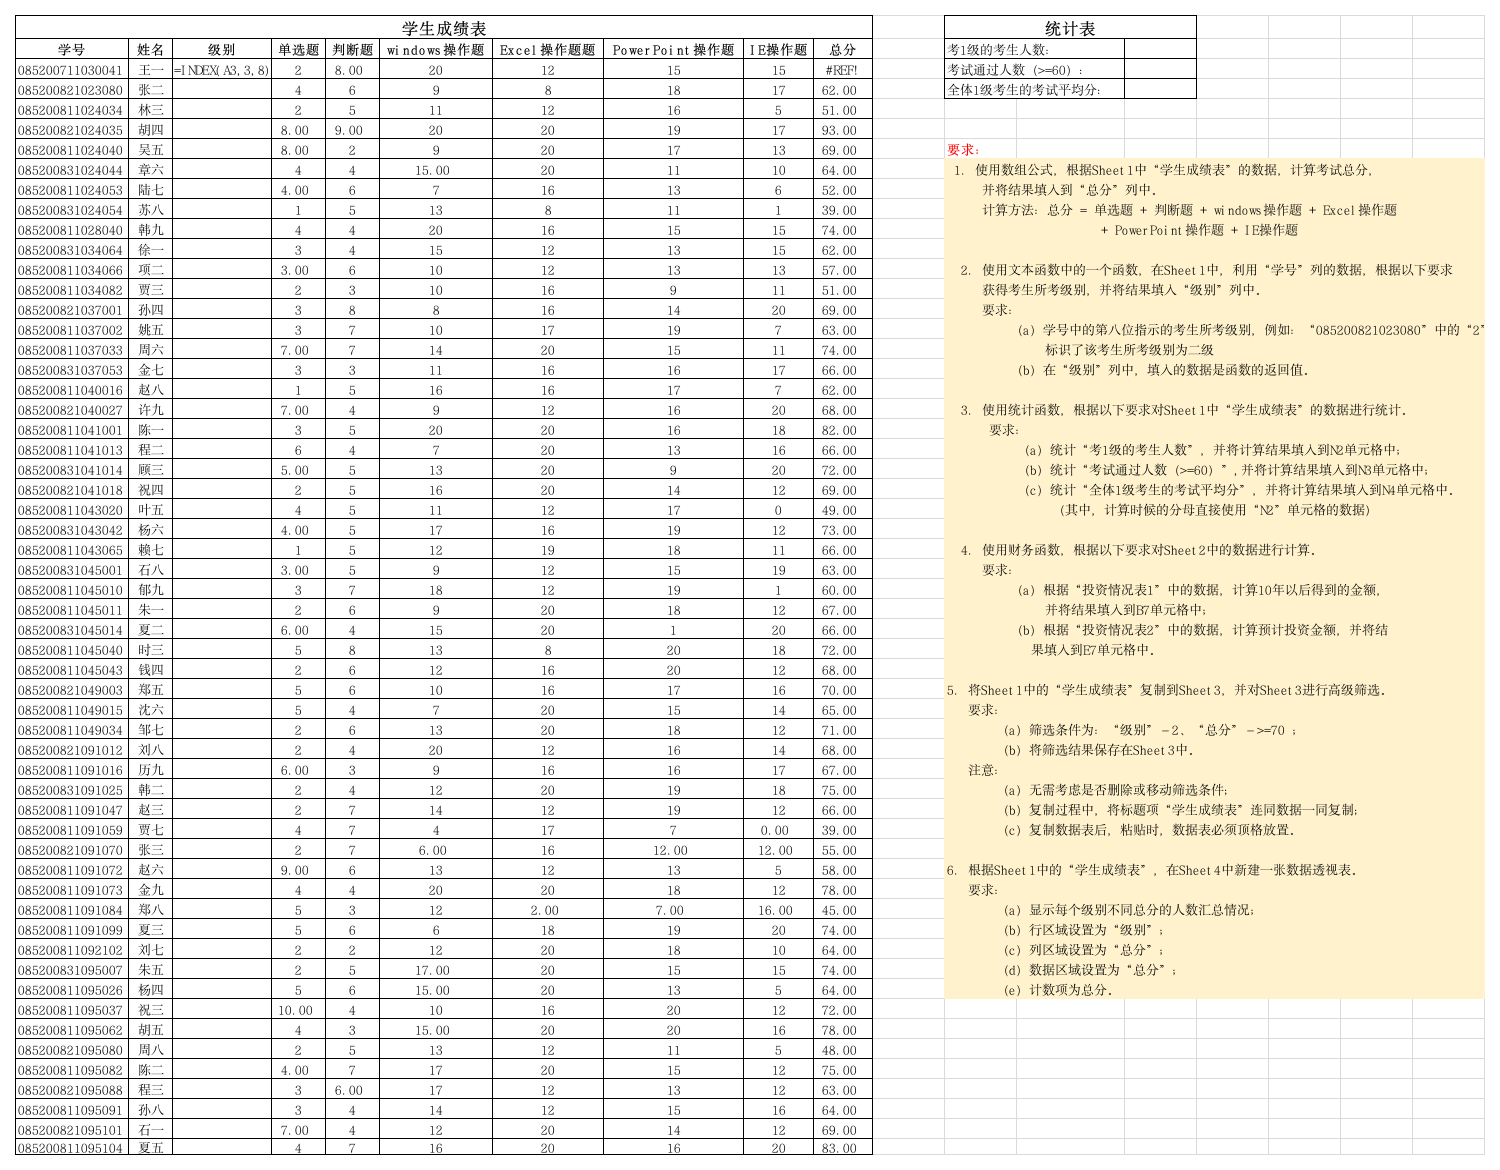The height and width of the screenshot is (1170, 1500).
Task: Select student ID 085200821095101
Action: (x=72, y=1130)
